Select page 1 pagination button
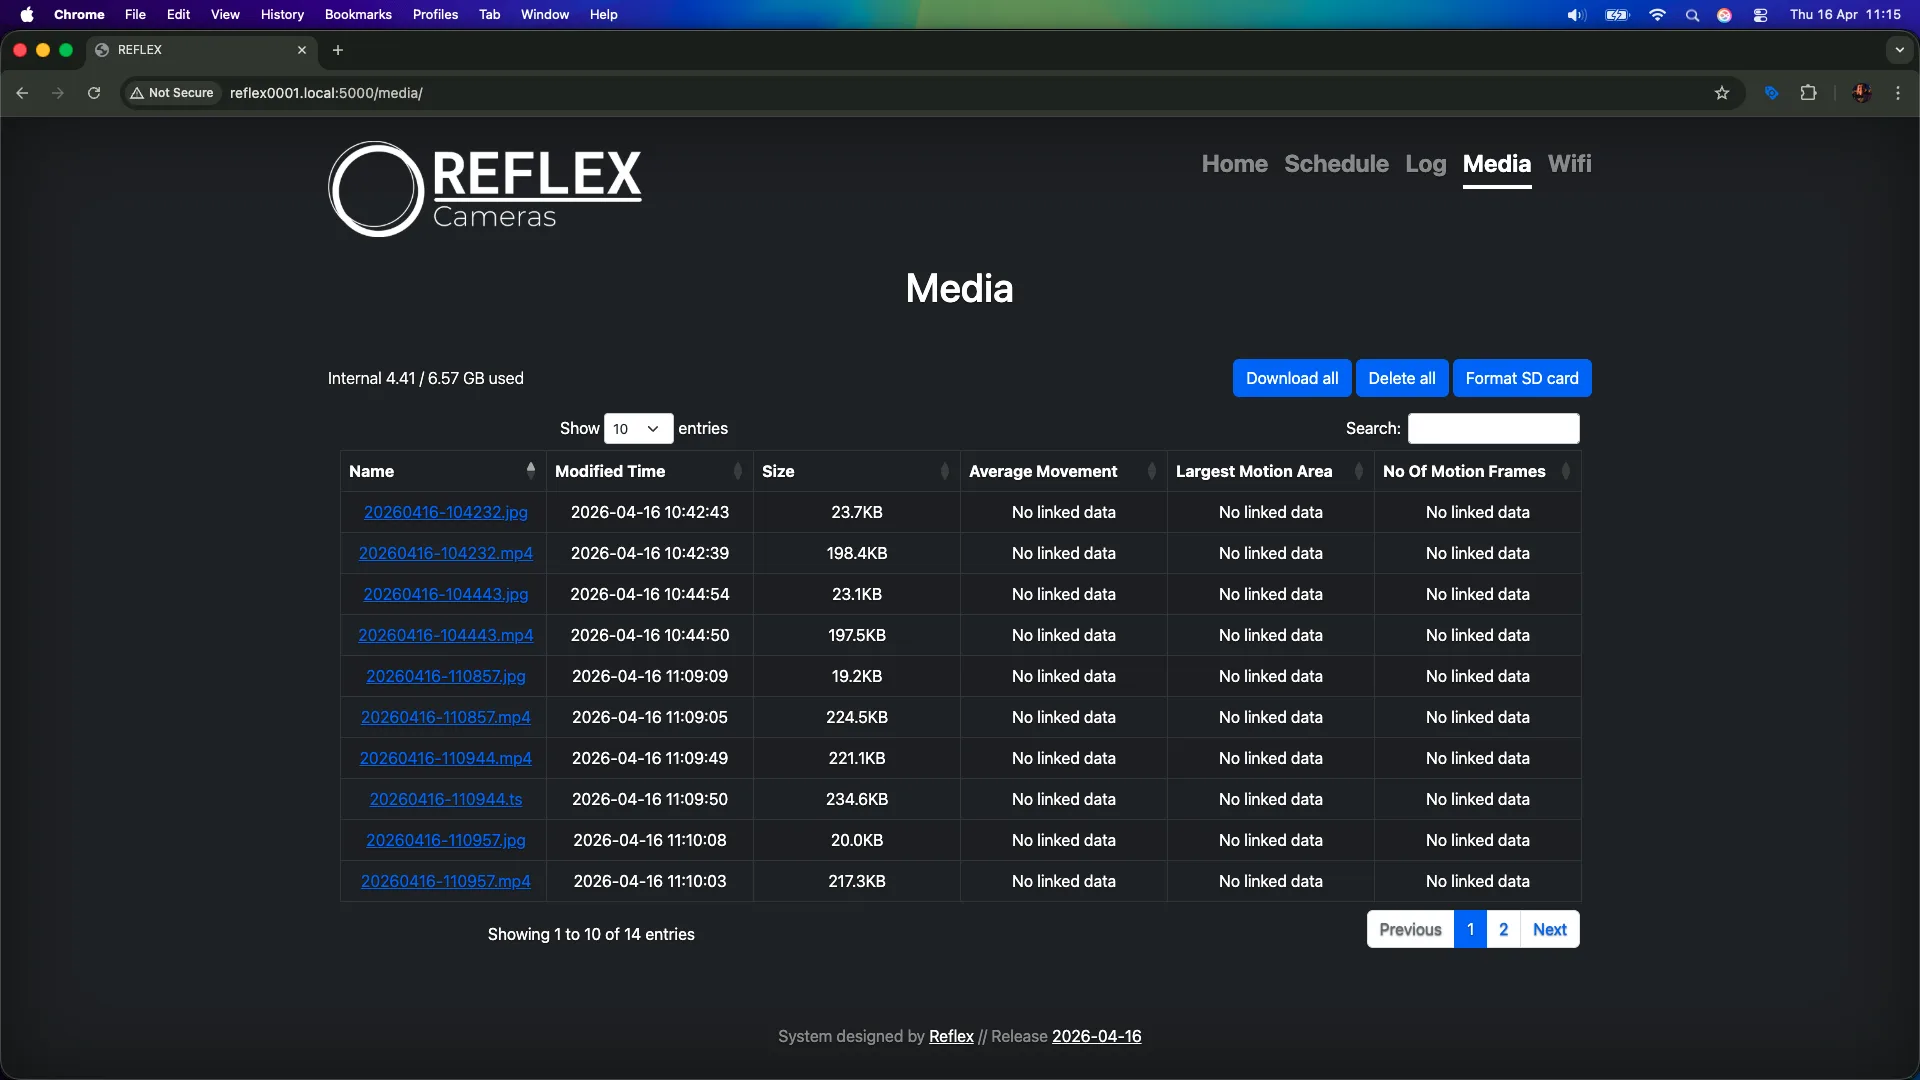1920x1080 pixels. [x=1470, y=930]
